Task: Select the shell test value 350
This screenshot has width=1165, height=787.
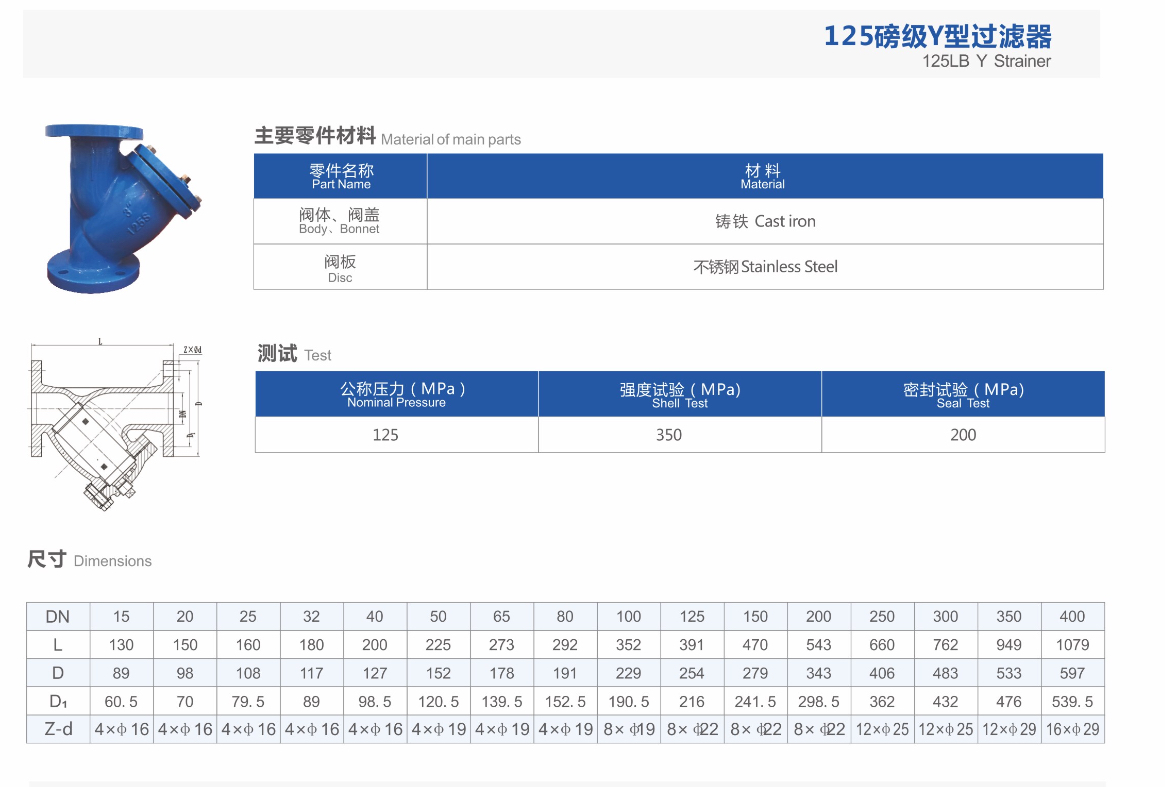Action: (x=669, y=435)
